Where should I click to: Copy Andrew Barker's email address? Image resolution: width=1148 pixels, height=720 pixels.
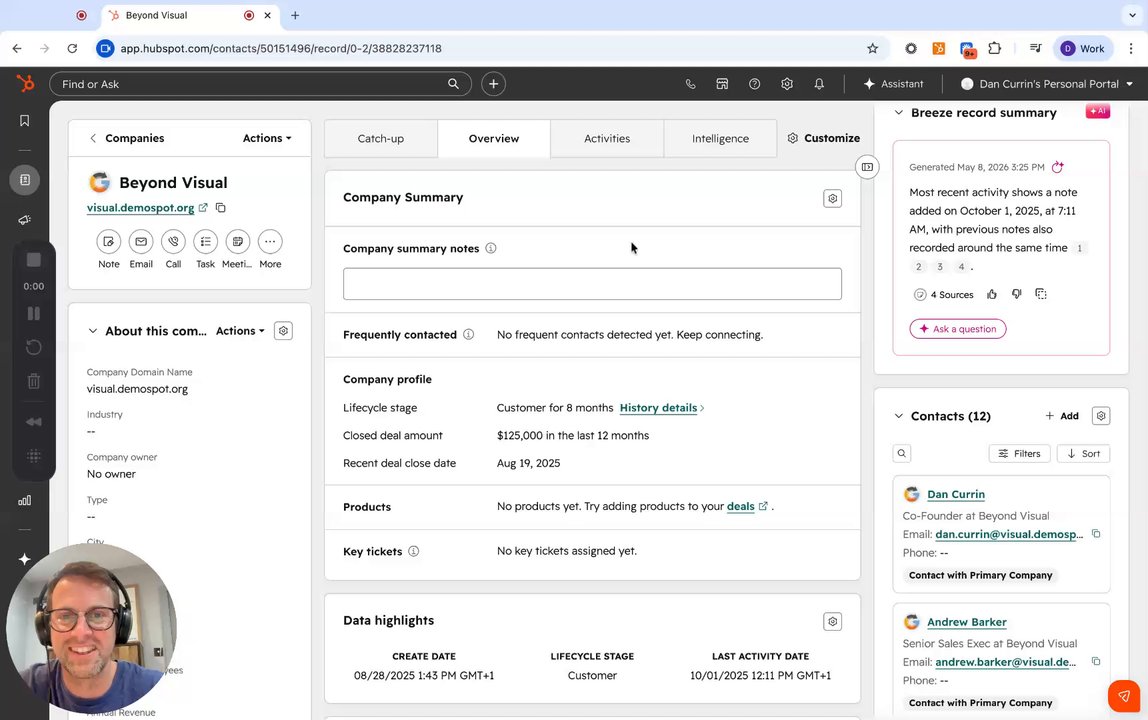1095,661
